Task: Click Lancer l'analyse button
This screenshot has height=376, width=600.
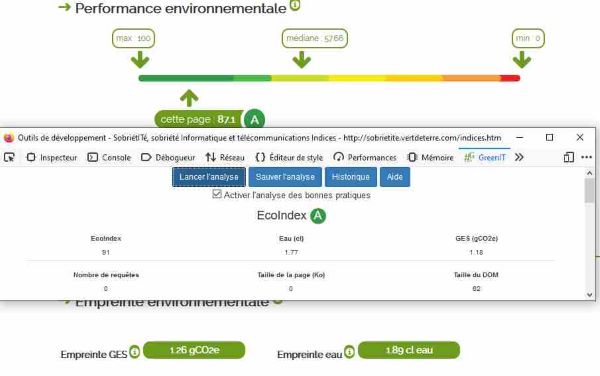Action: (209, 177)
